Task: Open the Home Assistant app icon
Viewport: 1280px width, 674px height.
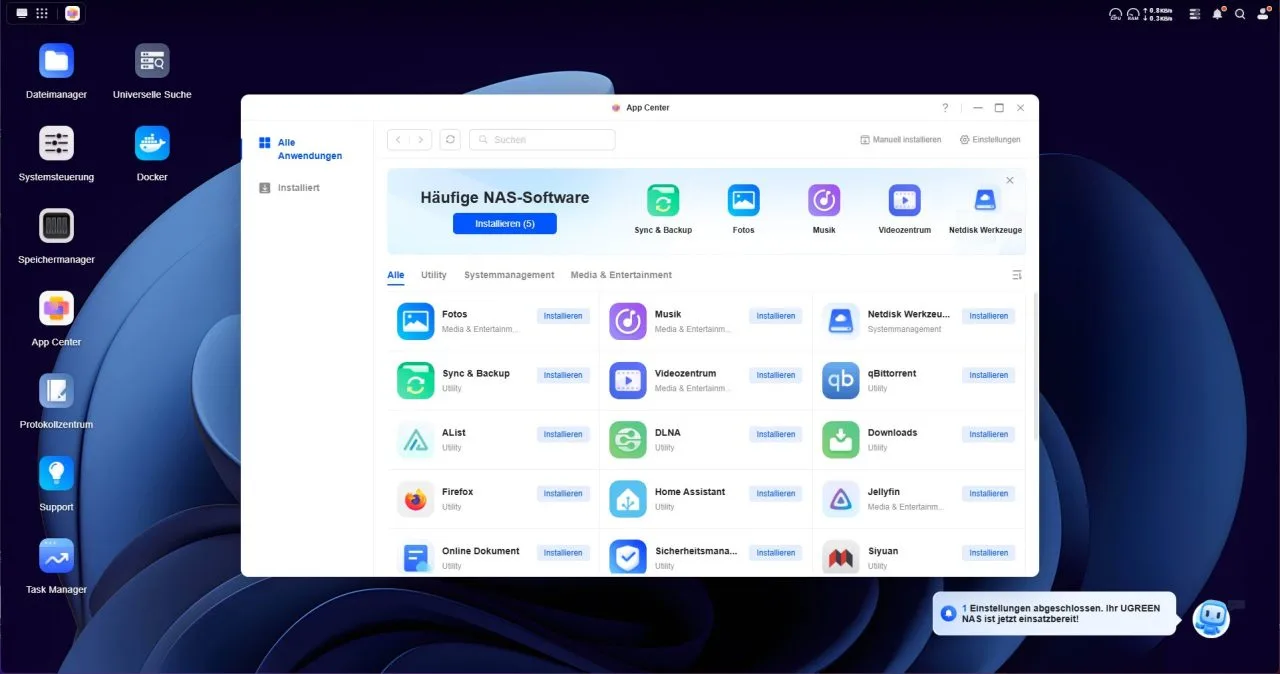Action: click(x=628, y=499)
